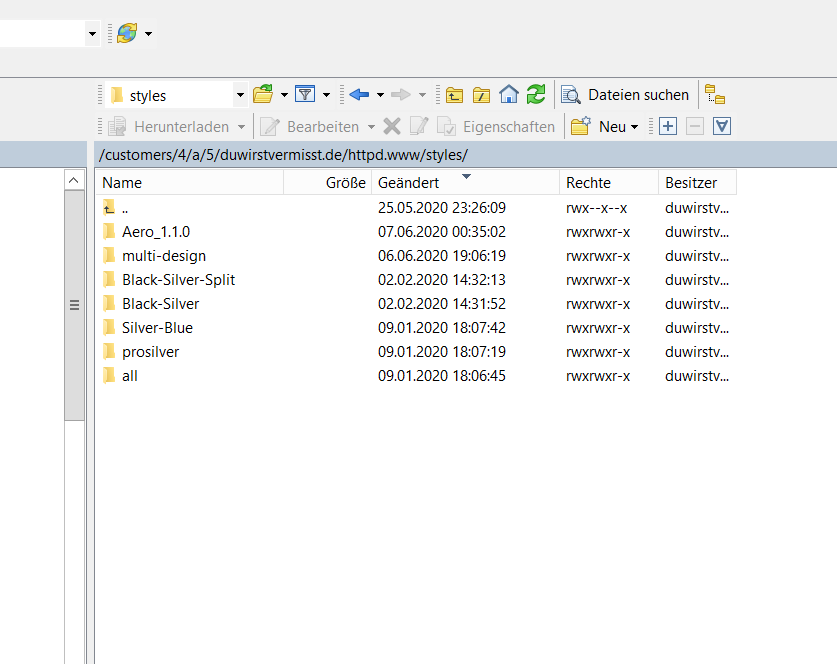Screen dimensions: 837x664
Task: Click the multi-design folder icon
Action: point(109,255)
